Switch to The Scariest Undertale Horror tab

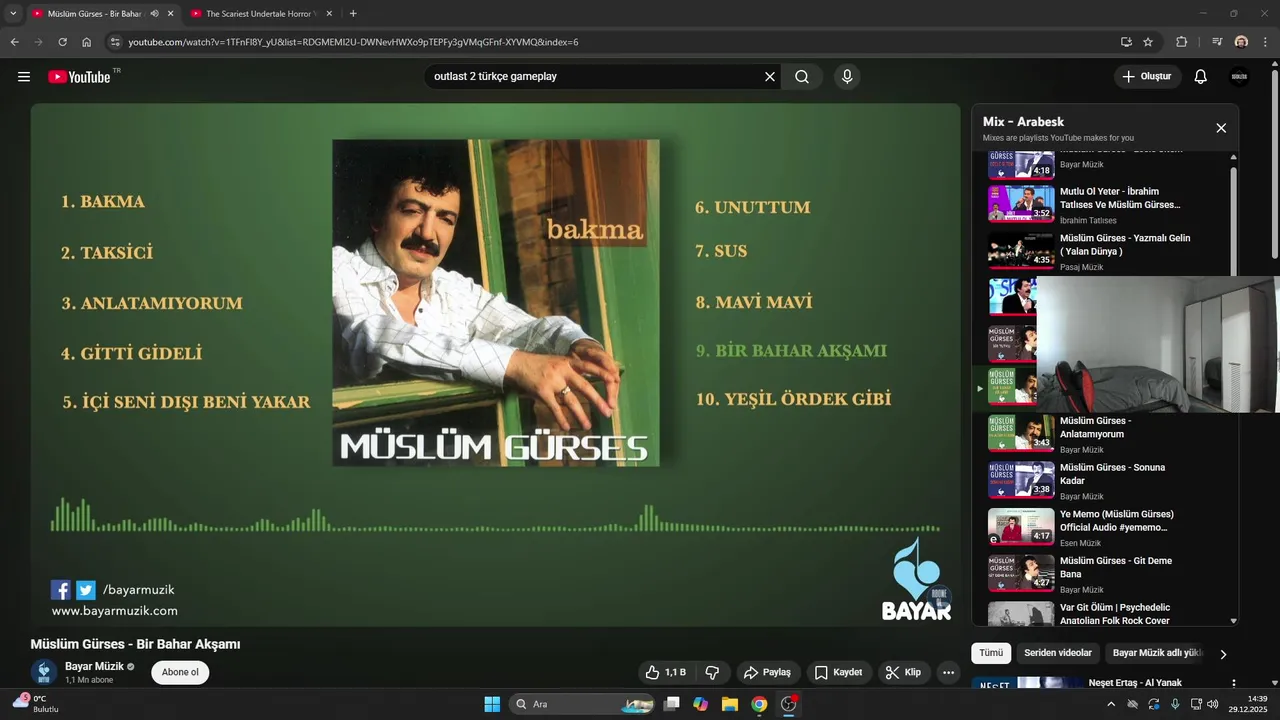pos(262,14)
